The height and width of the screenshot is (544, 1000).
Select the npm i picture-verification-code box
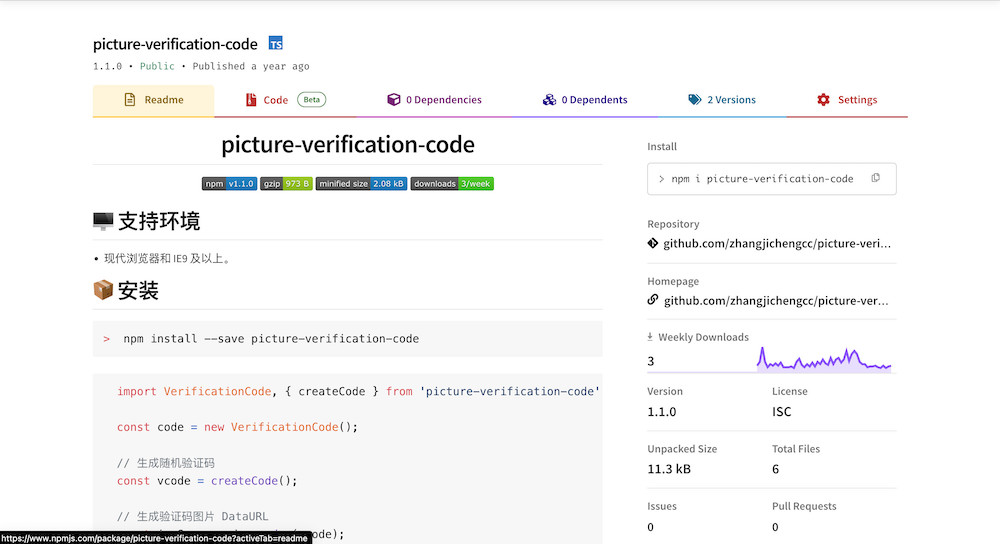[772, 179]
